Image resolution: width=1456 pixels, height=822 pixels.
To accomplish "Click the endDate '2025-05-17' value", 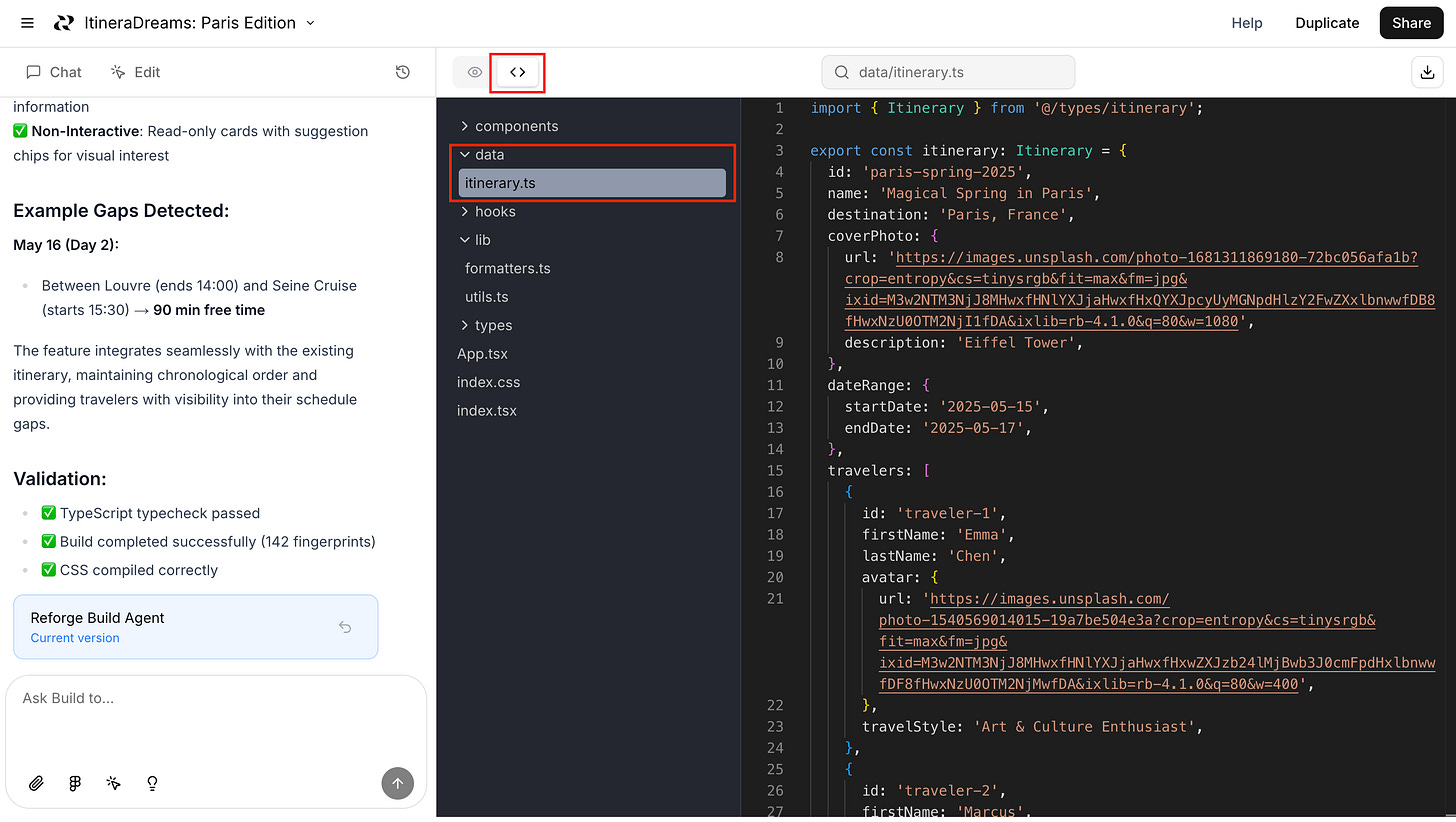I will coord(973,428).
